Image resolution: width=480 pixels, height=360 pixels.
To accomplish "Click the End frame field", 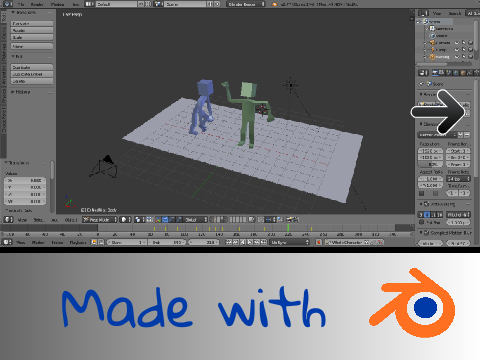I will point(167,242).
